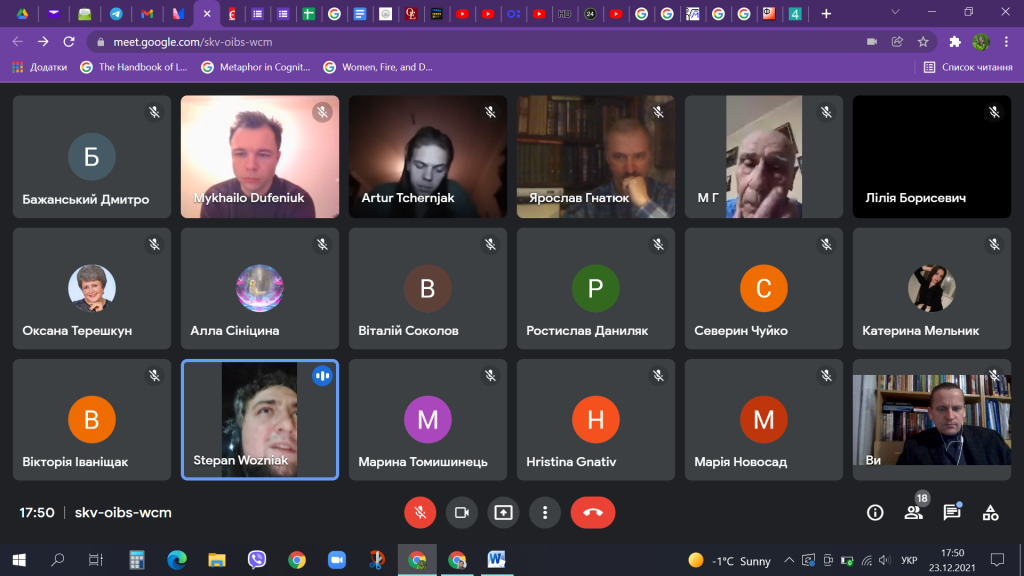Open the activities shapes icon

point(991,513)
